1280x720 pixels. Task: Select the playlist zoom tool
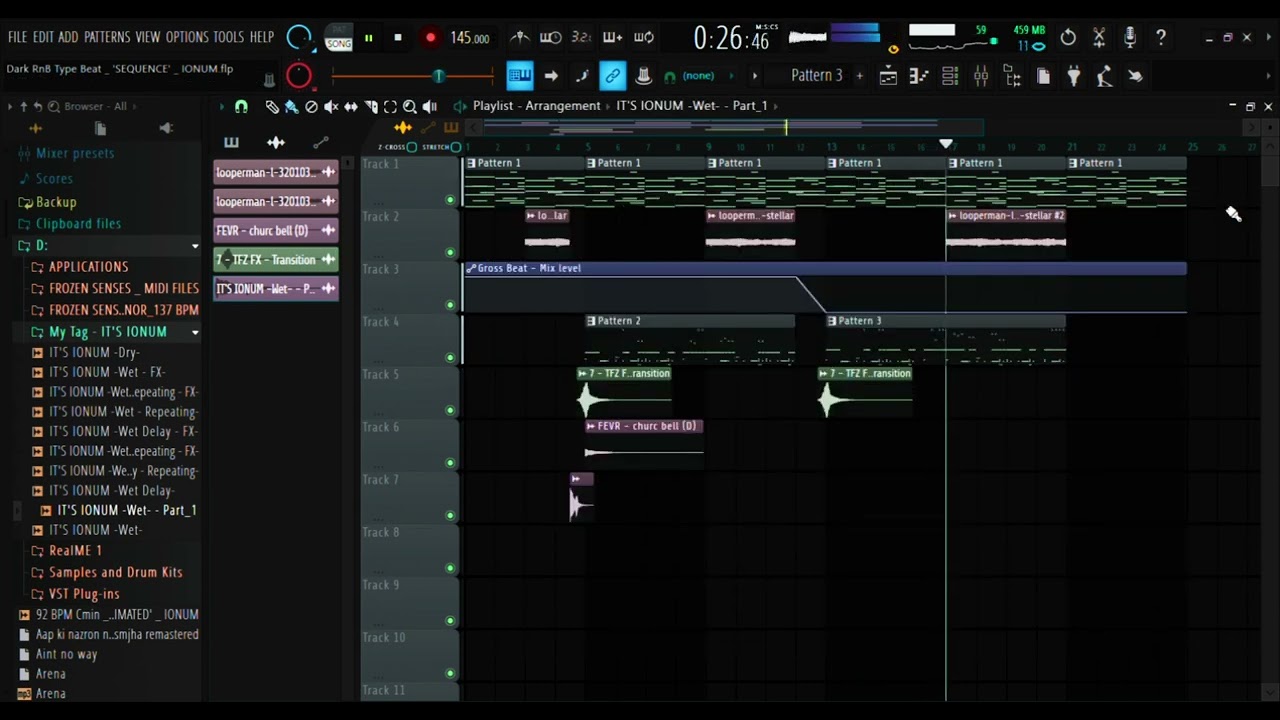pos(410,106)
